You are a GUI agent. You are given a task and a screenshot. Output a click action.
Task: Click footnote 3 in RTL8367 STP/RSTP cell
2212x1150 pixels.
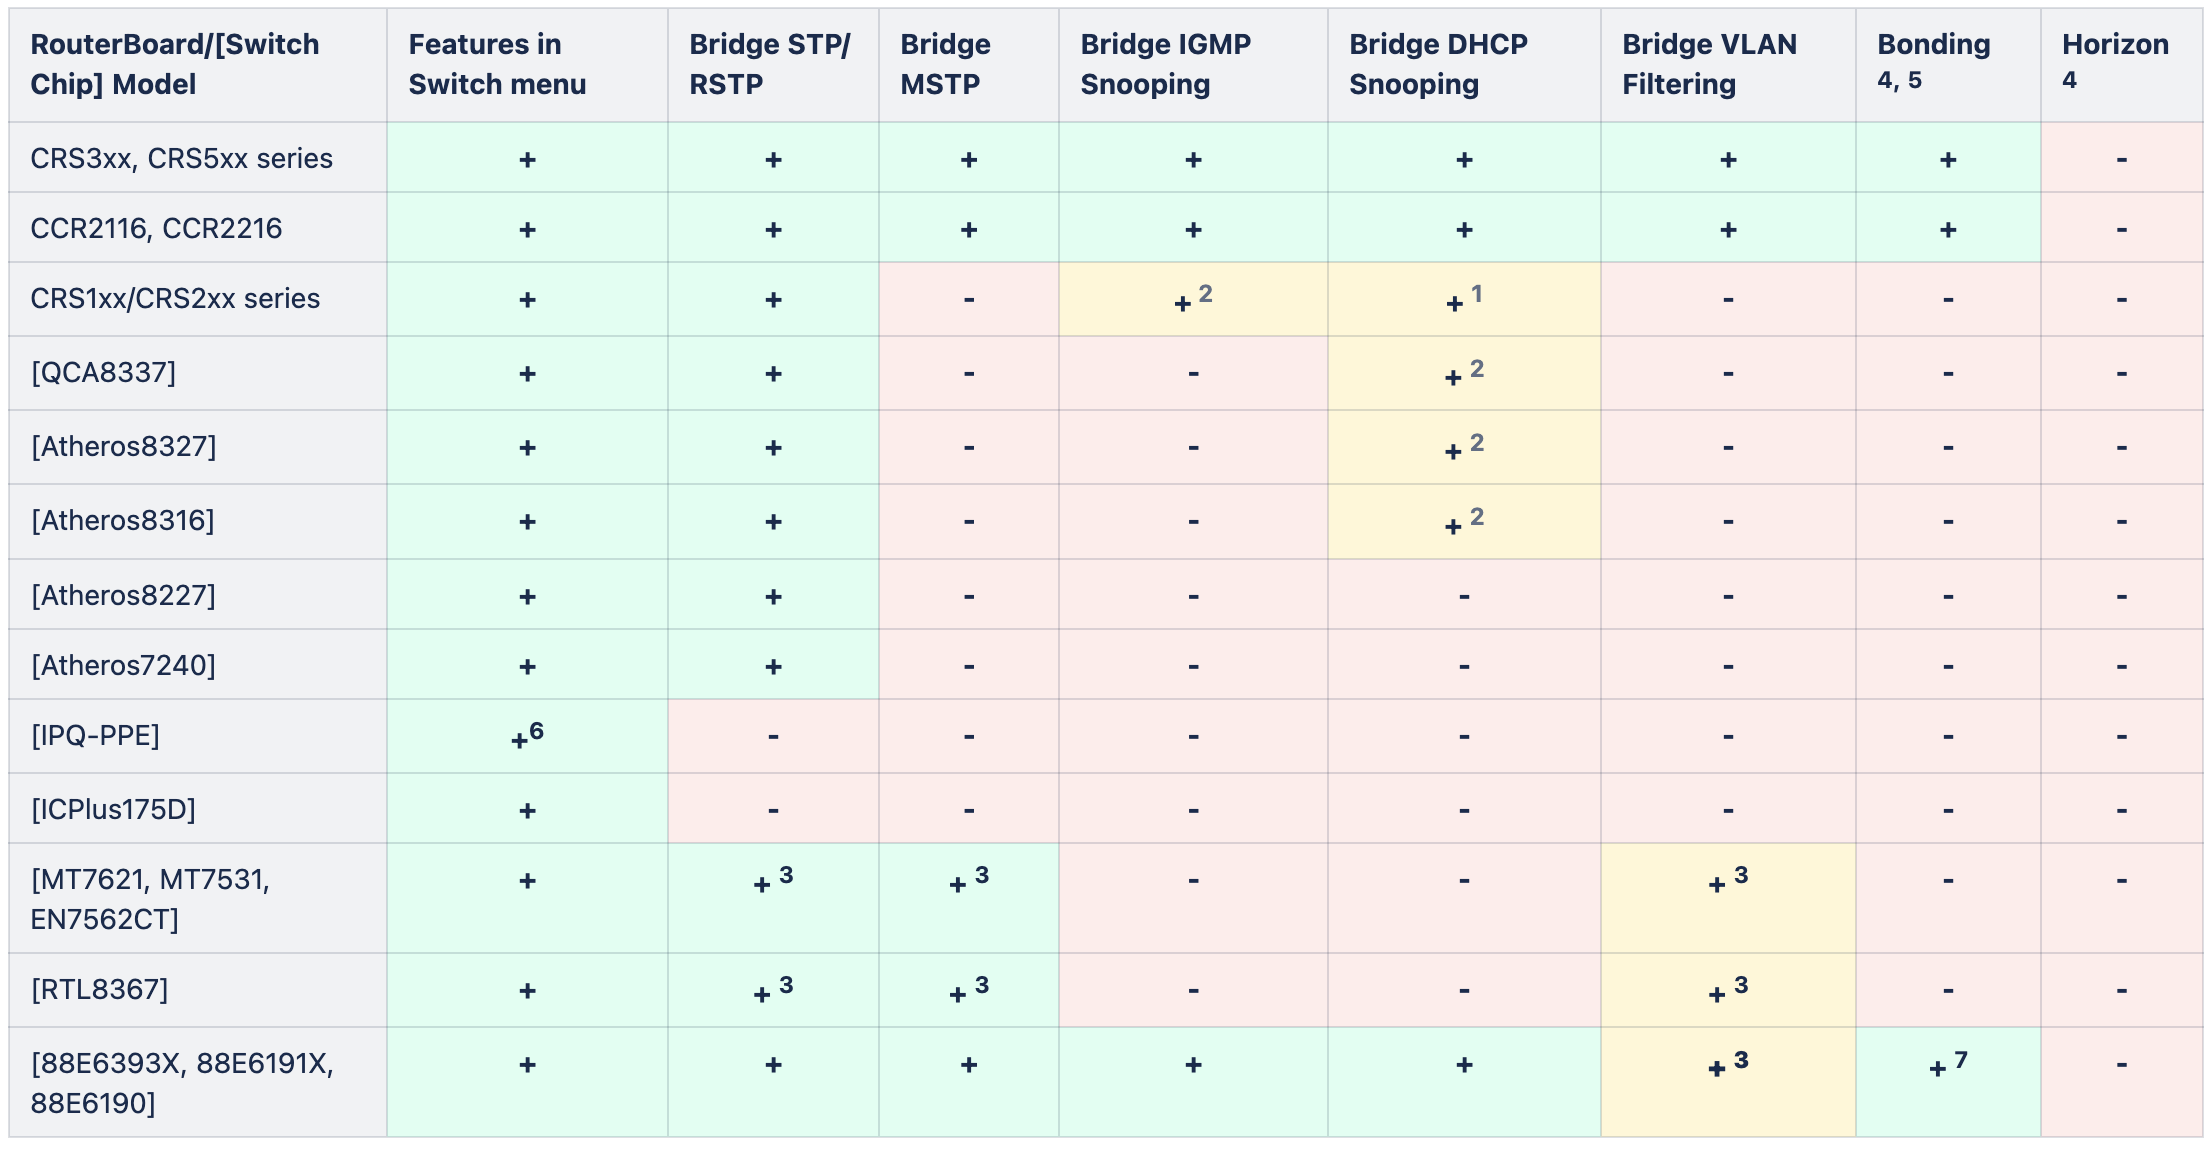point(786,985)
